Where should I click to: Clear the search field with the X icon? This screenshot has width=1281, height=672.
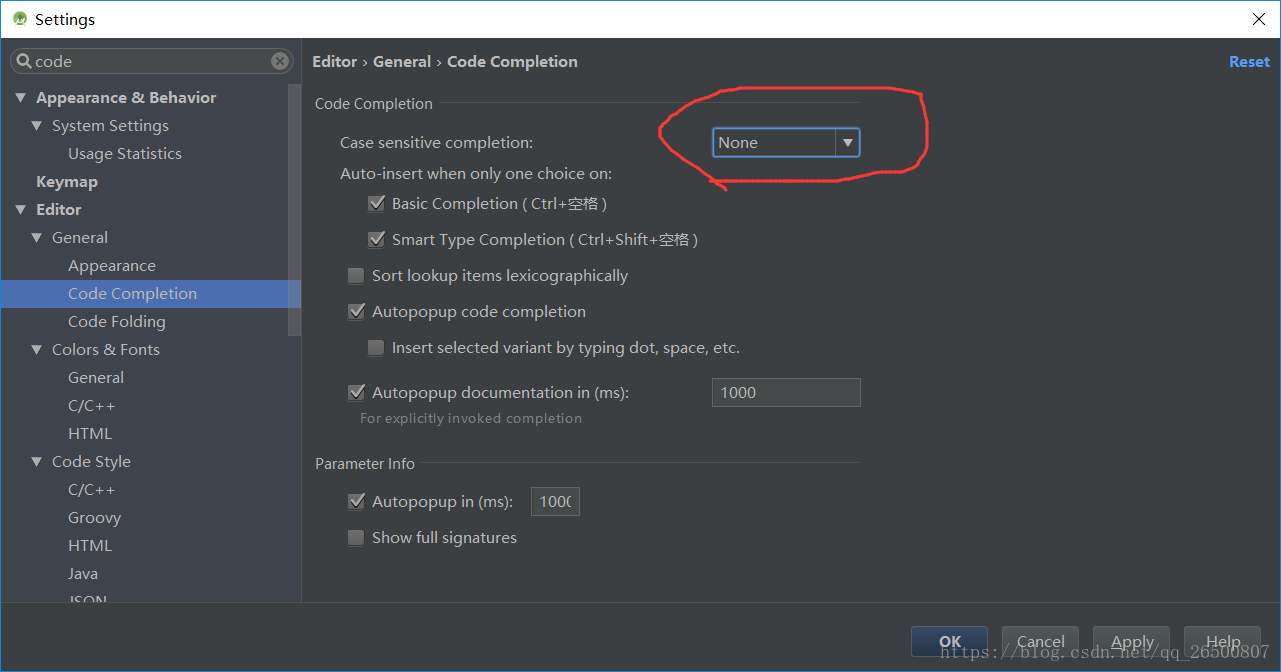pyautogui.click(x=280, y=61)
